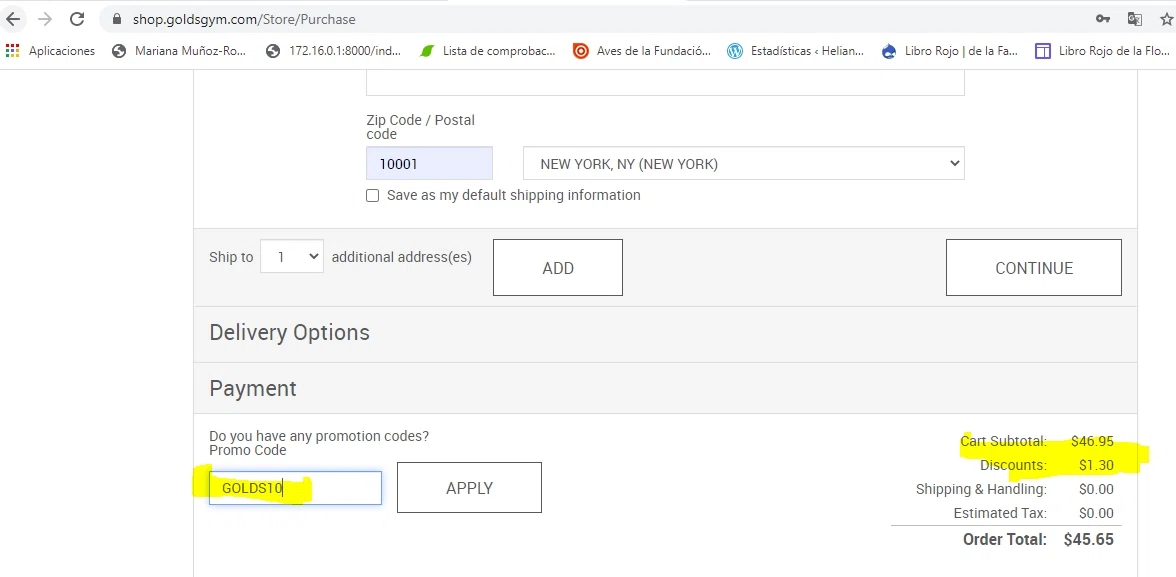Screen dimensions: 1176x577
Task: Expand the Payment section header
Action: click(253, 389)
